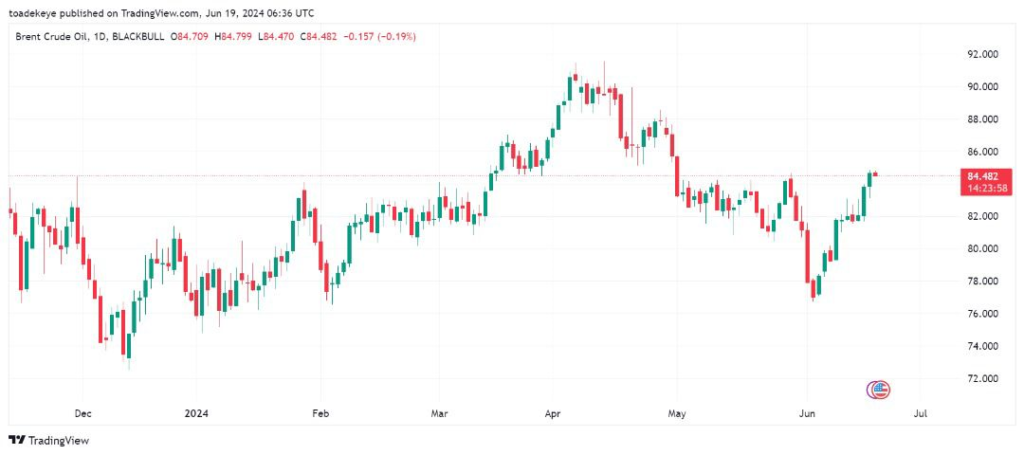Click the Jul marker on time axis
Viewport: 1024px width, 455px height.
[921, 411]
